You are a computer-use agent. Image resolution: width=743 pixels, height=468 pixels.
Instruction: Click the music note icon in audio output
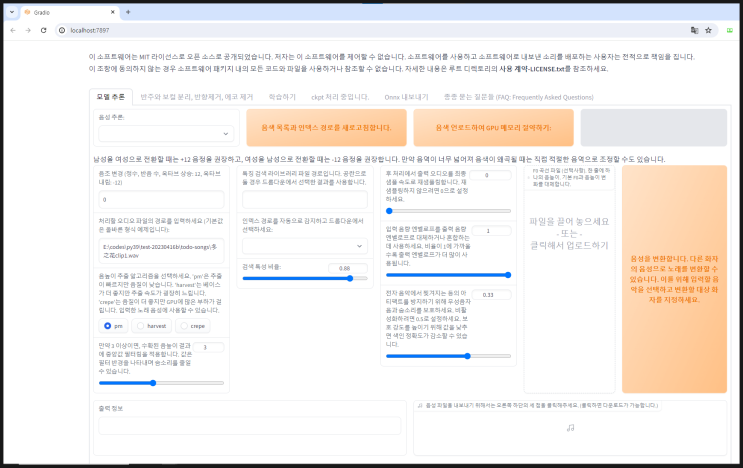[571, 428]
